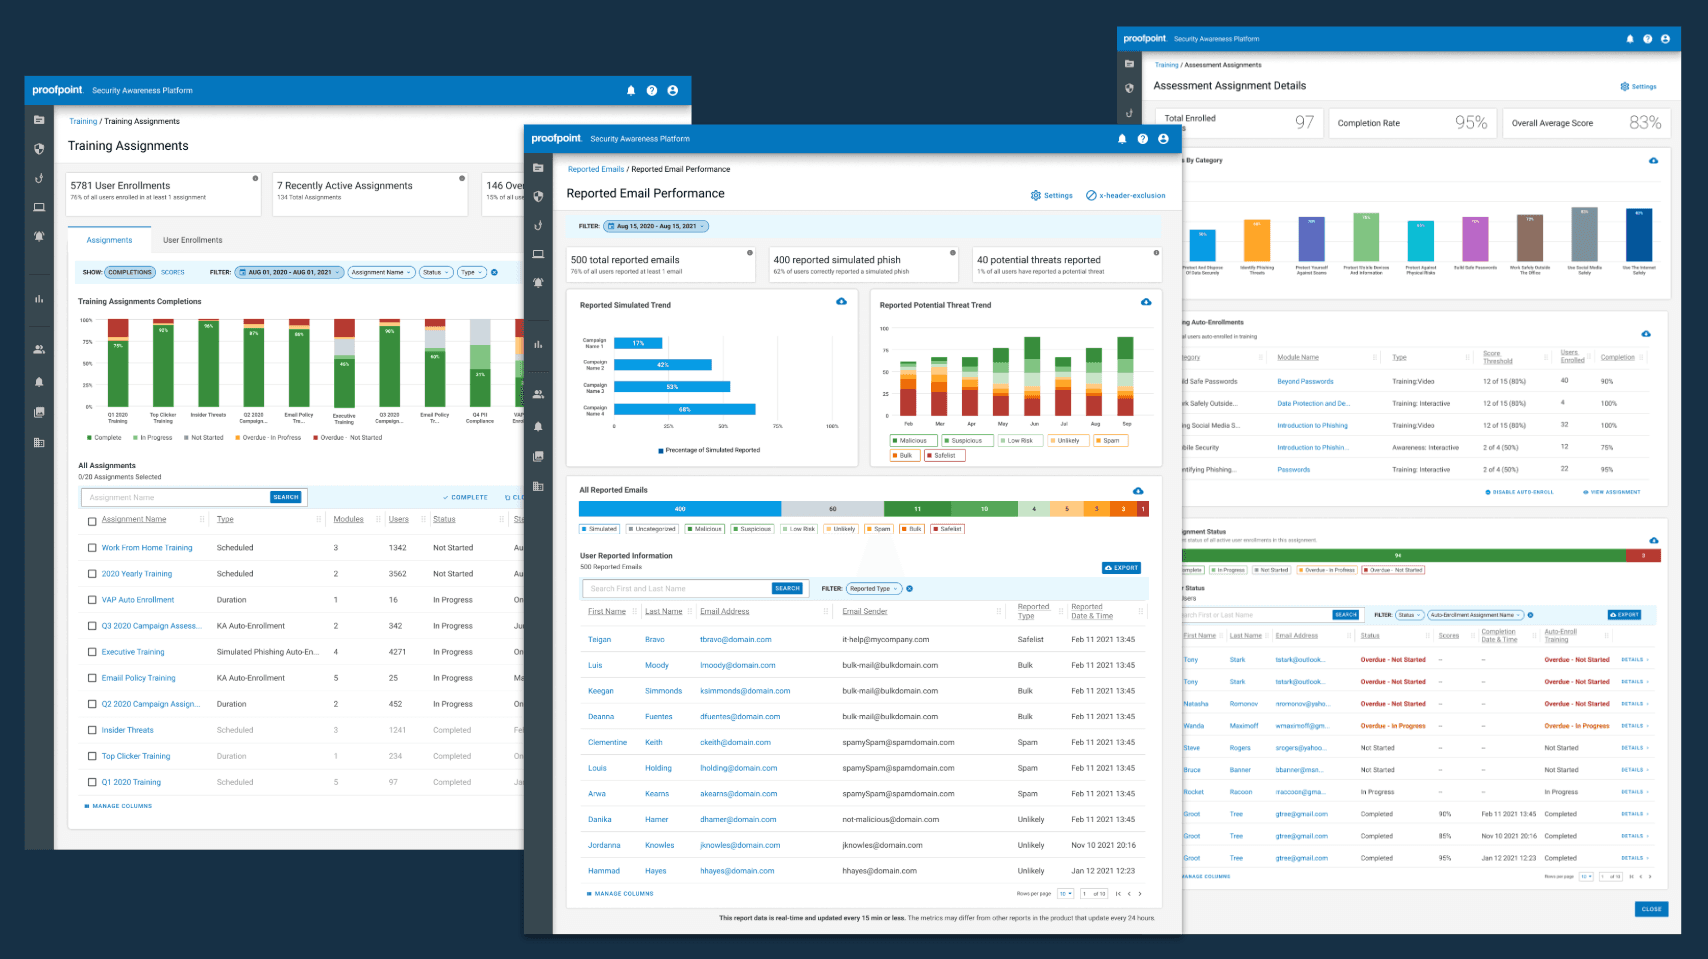Toggle select-all checkbox beside Assignment Name header
This screenshot has height=959, width=1708.
(92, 521)
